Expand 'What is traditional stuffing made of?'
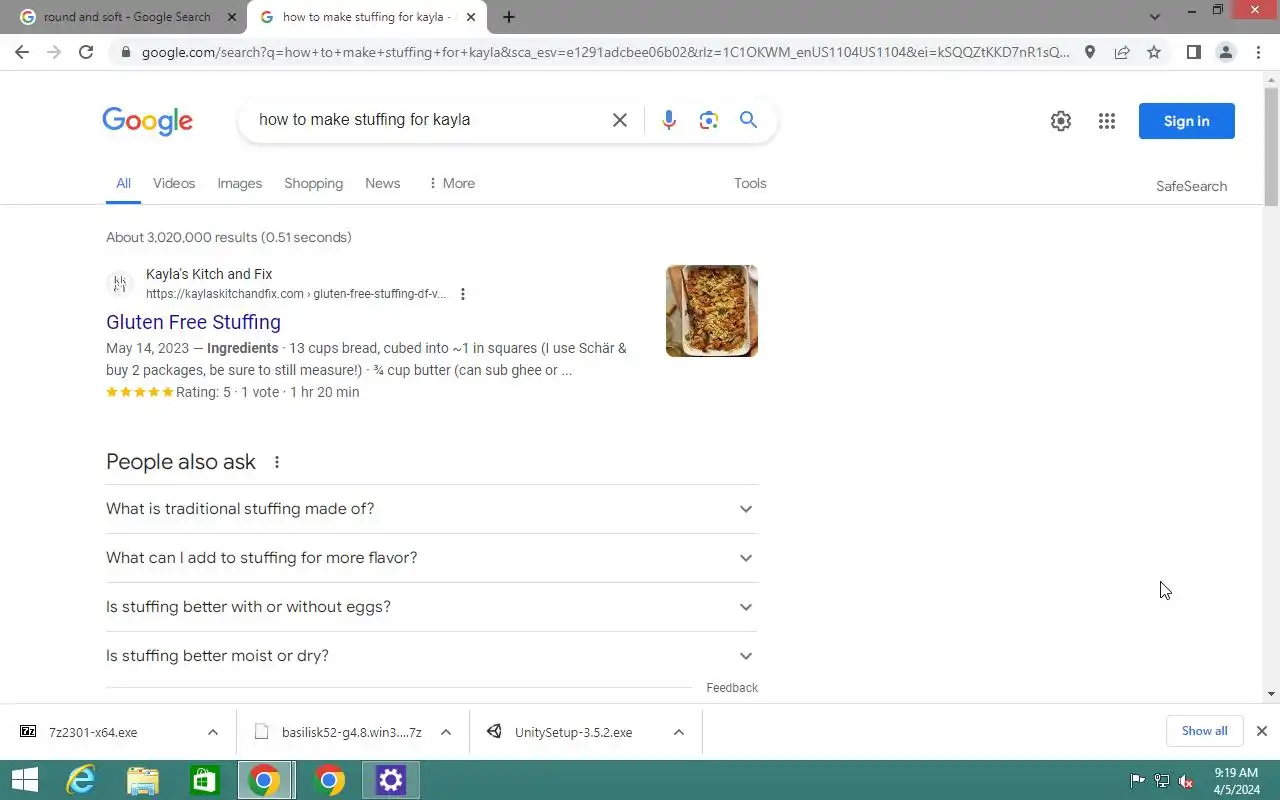 [x=432, y=509]
